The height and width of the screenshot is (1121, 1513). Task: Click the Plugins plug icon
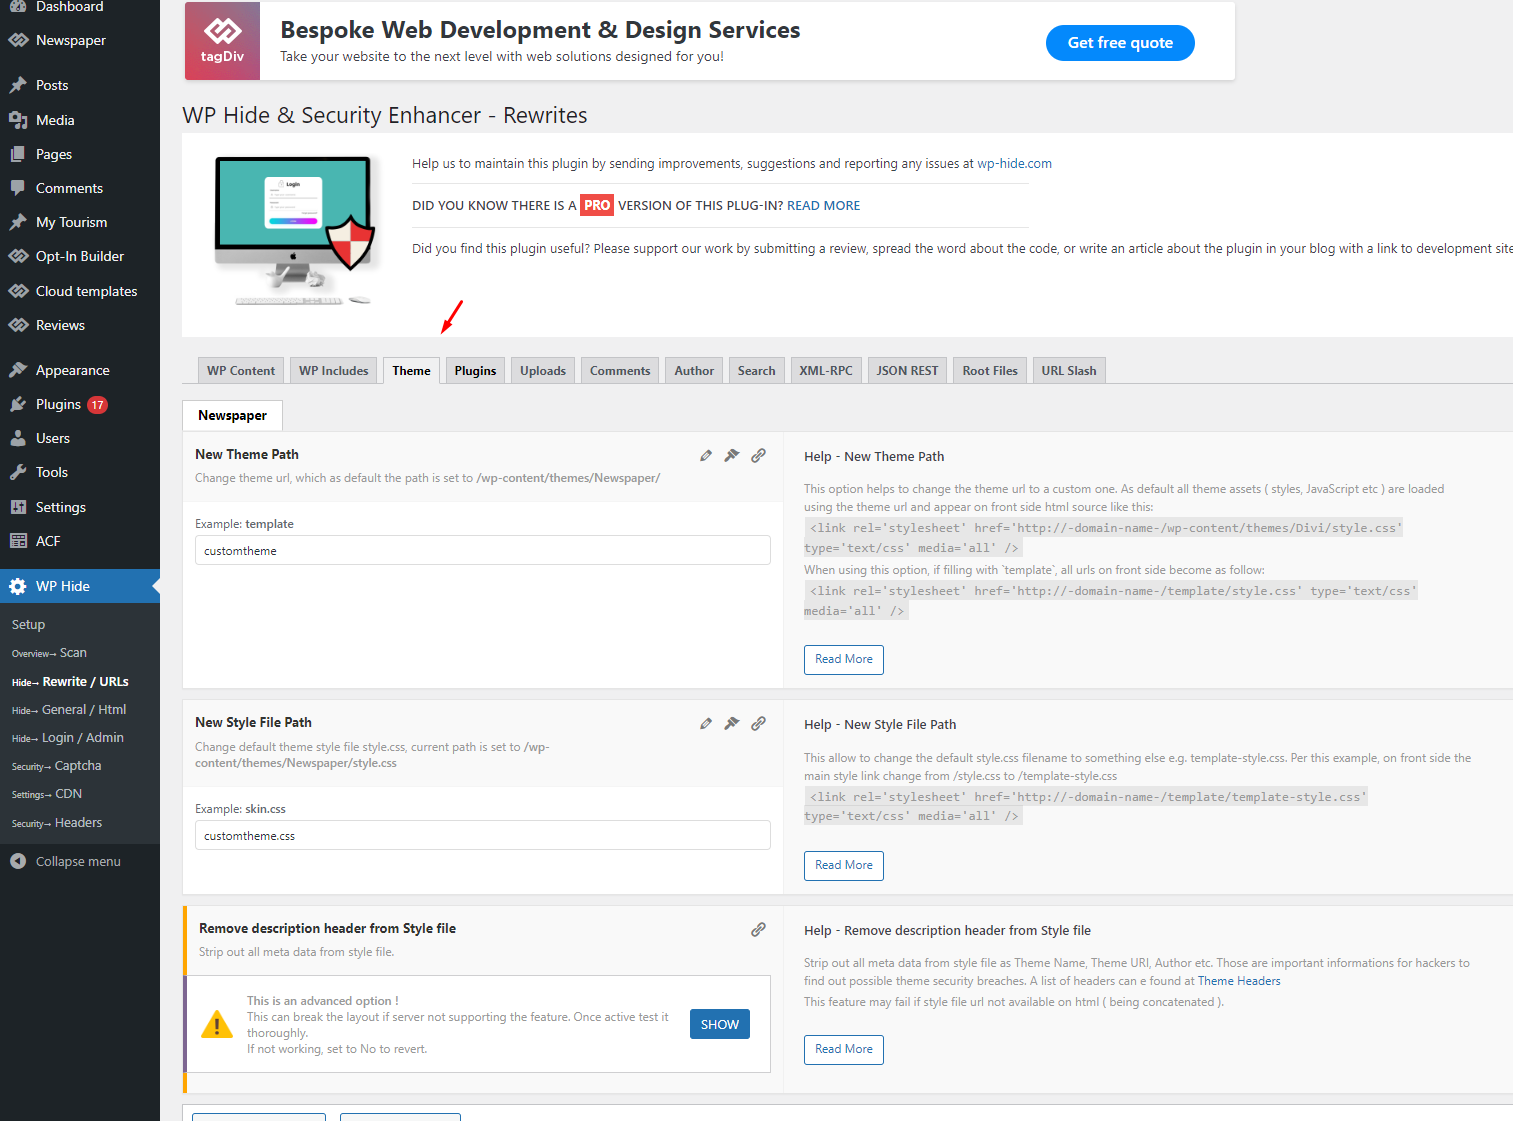pyautogui.click(x=18, y=404)
